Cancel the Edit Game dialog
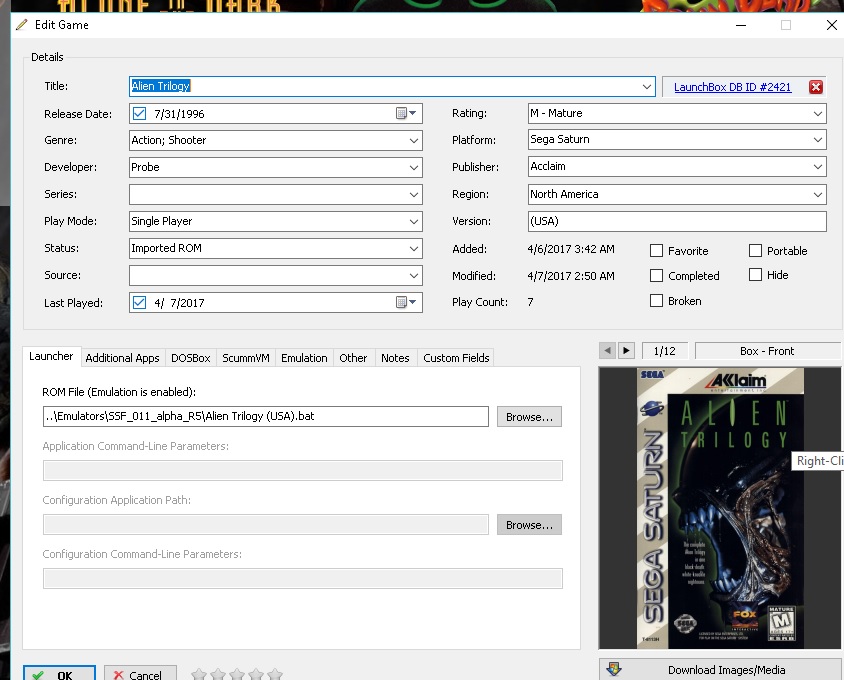This screenshot has height=680, width=844. click(140, 673)
